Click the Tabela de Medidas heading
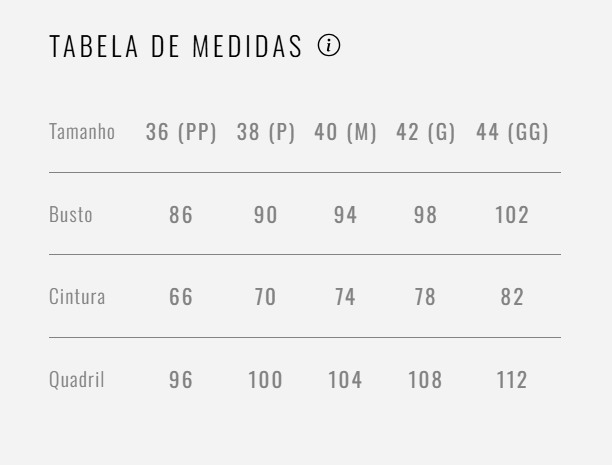Screen dimensions: 612x465 click(x=176, y=47)
